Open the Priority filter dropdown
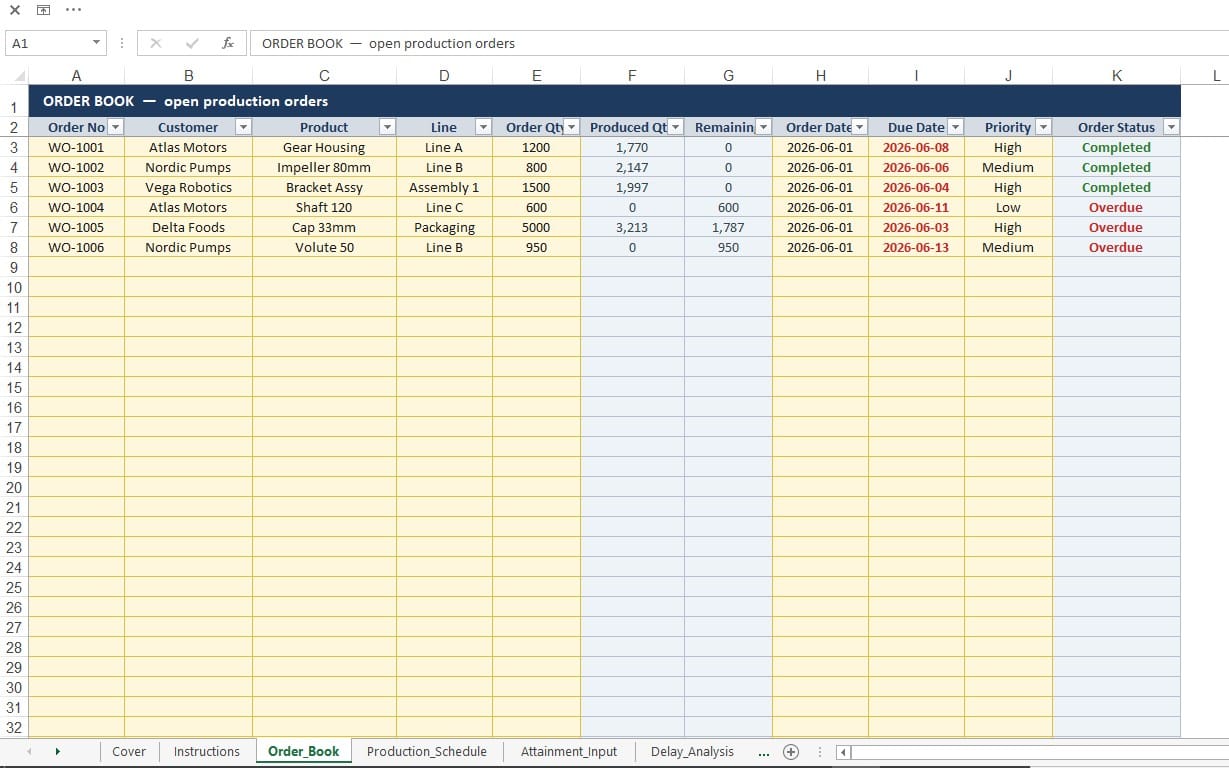The height and width of the screenshot is (768, 1229). pyautogui.click(x=1043, y=127)
